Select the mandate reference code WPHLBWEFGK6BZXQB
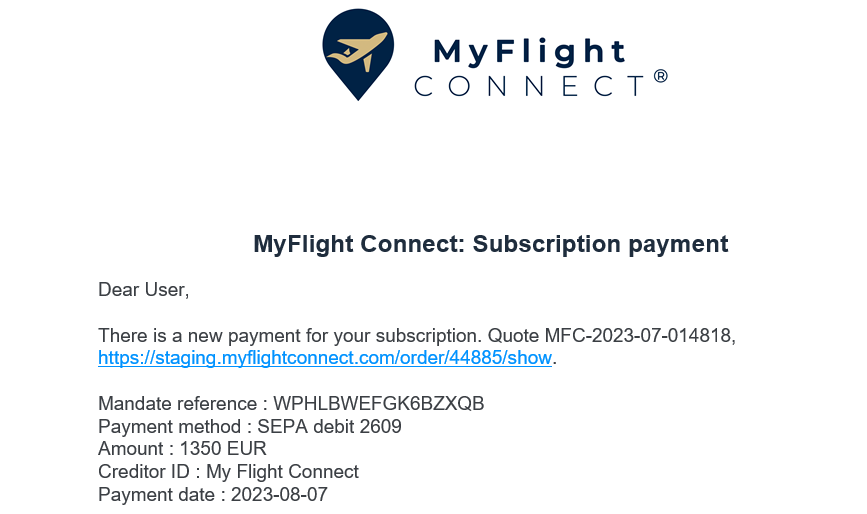This screenshot has height=514, width=867. 379,403
